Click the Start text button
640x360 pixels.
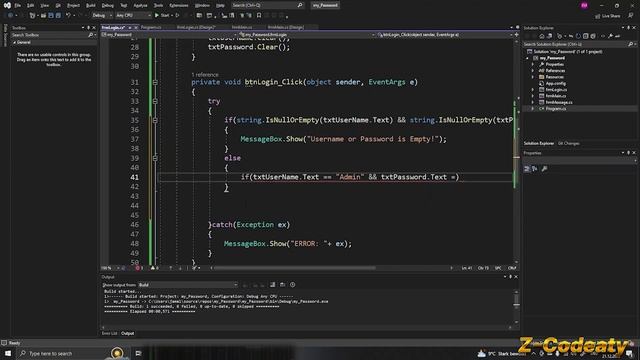click(x=165, y=16)
